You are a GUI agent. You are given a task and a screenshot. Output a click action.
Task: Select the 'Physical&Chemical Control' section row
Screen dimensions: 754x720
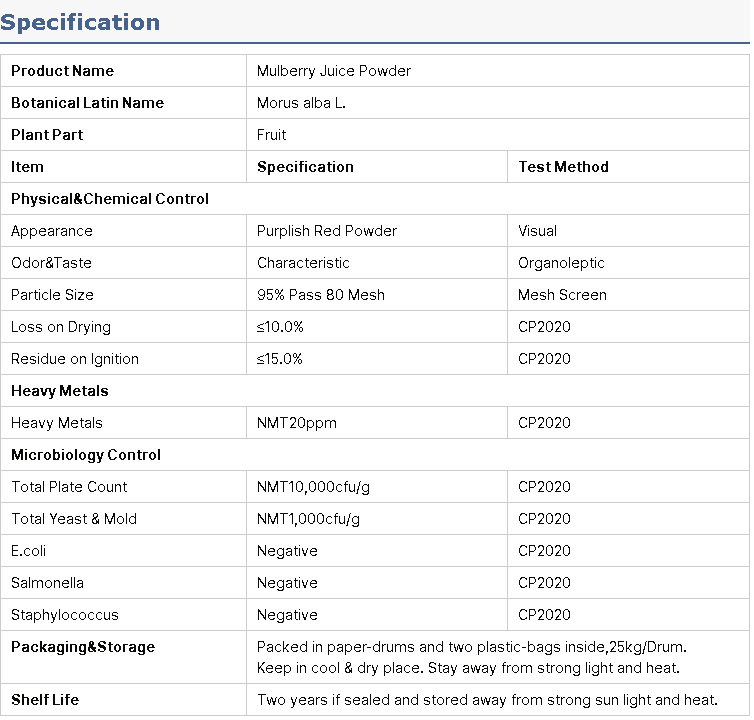coord(375,199)
